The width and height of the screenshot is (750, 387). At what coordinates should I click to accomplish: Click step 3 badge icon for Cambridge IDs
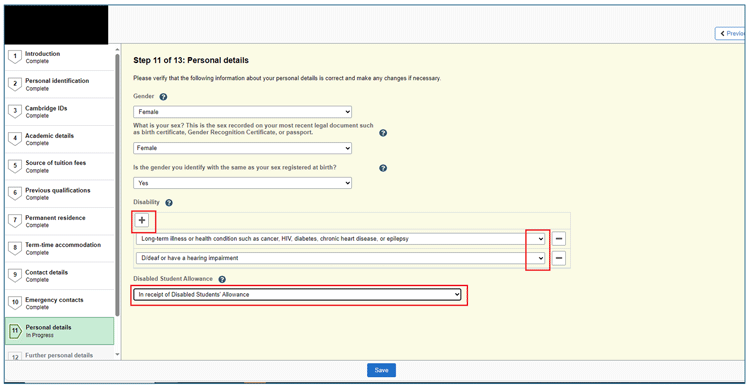pyautogui.click(x=15, y=111)
